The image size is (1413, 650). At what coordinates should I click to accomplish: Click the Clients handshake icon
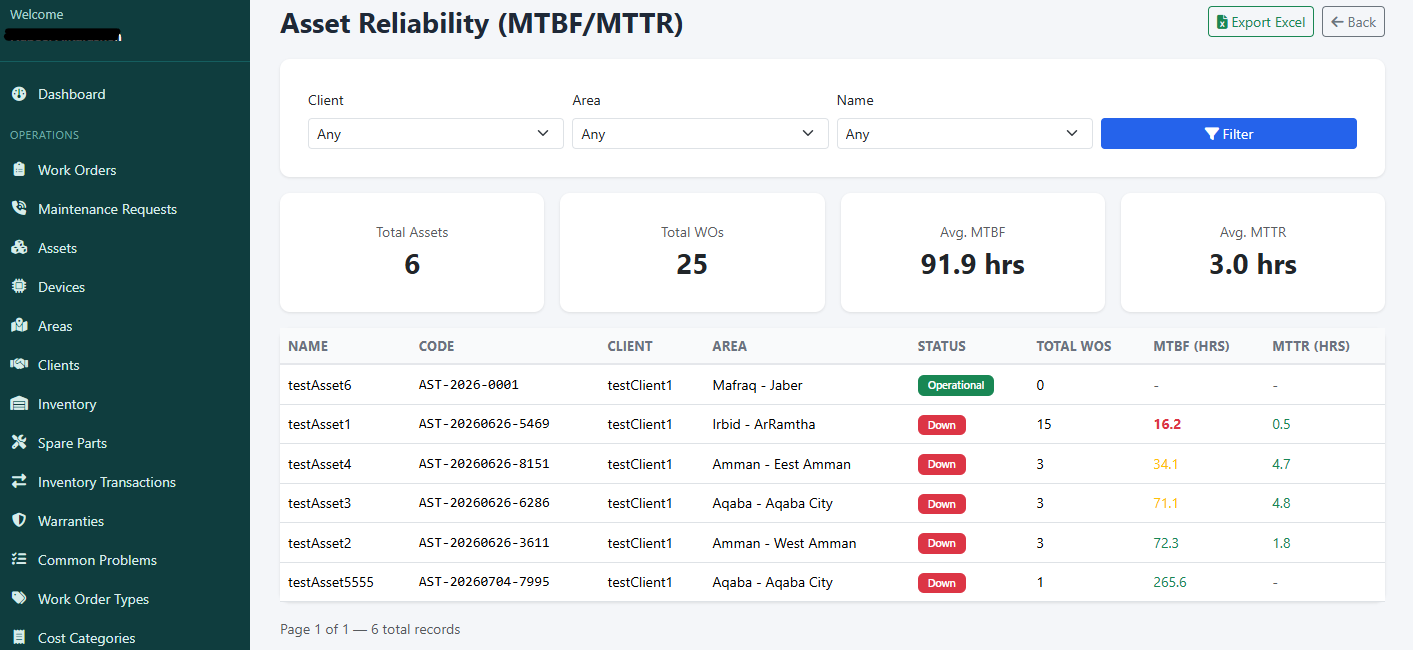pos(18,365)
